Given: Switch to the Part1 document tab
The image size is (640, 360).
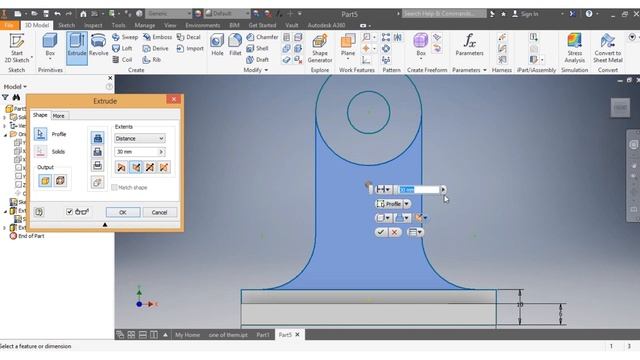Looking at the screenshot, I should (x=263, y=335).
